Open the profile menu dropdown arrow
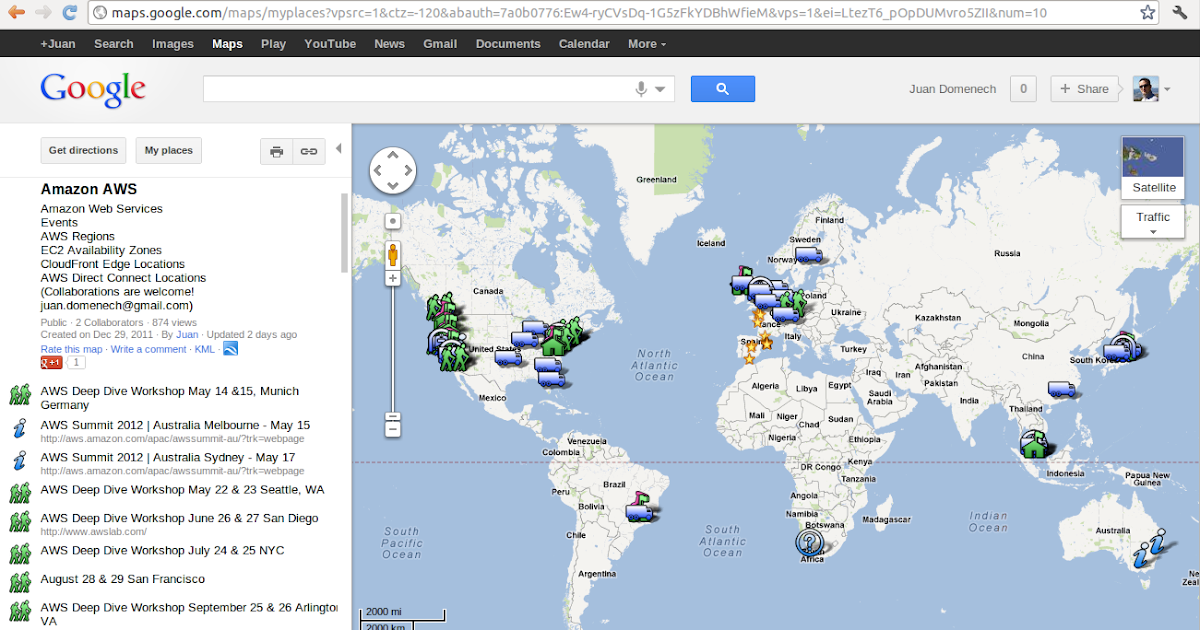This screenshot has width=1200, height=630. [x=1165, y=89]
